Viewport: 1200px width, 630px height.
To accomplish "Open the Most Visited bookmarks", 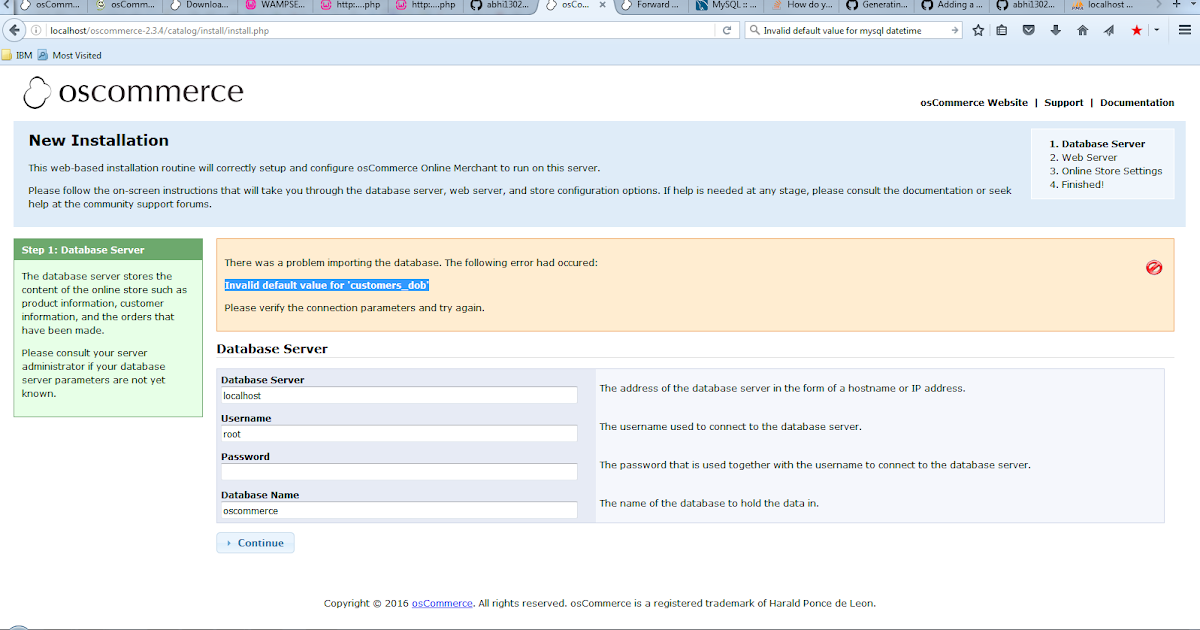I will tap(70, 55).
